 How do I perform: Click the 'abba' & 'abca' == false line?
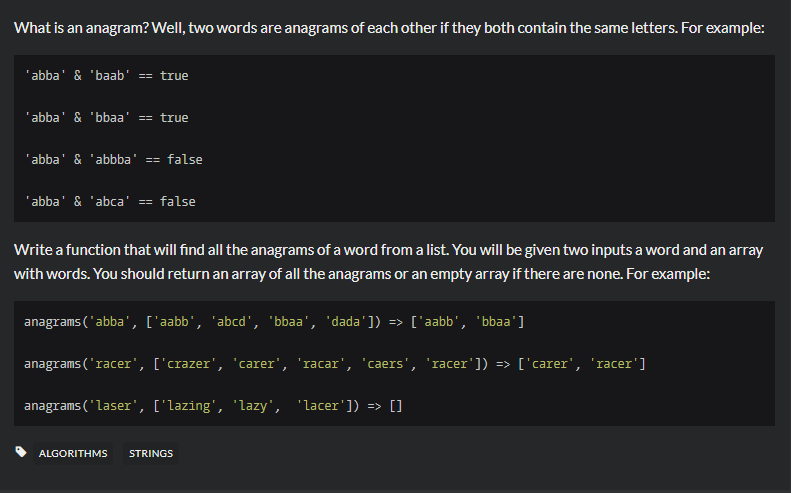[110, 202]
